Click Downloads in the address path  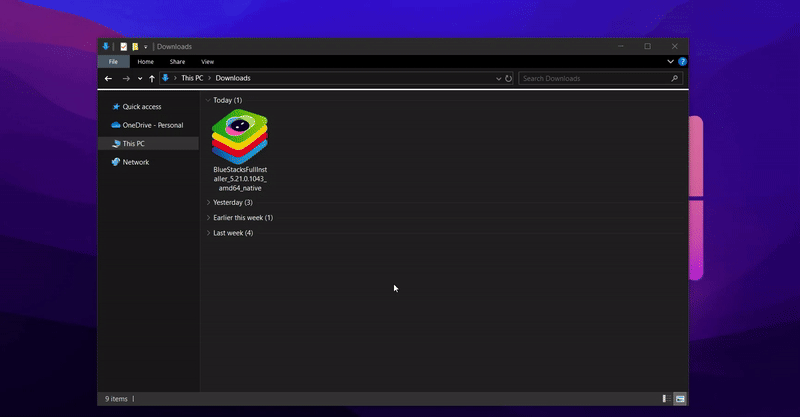pos(233,78)
